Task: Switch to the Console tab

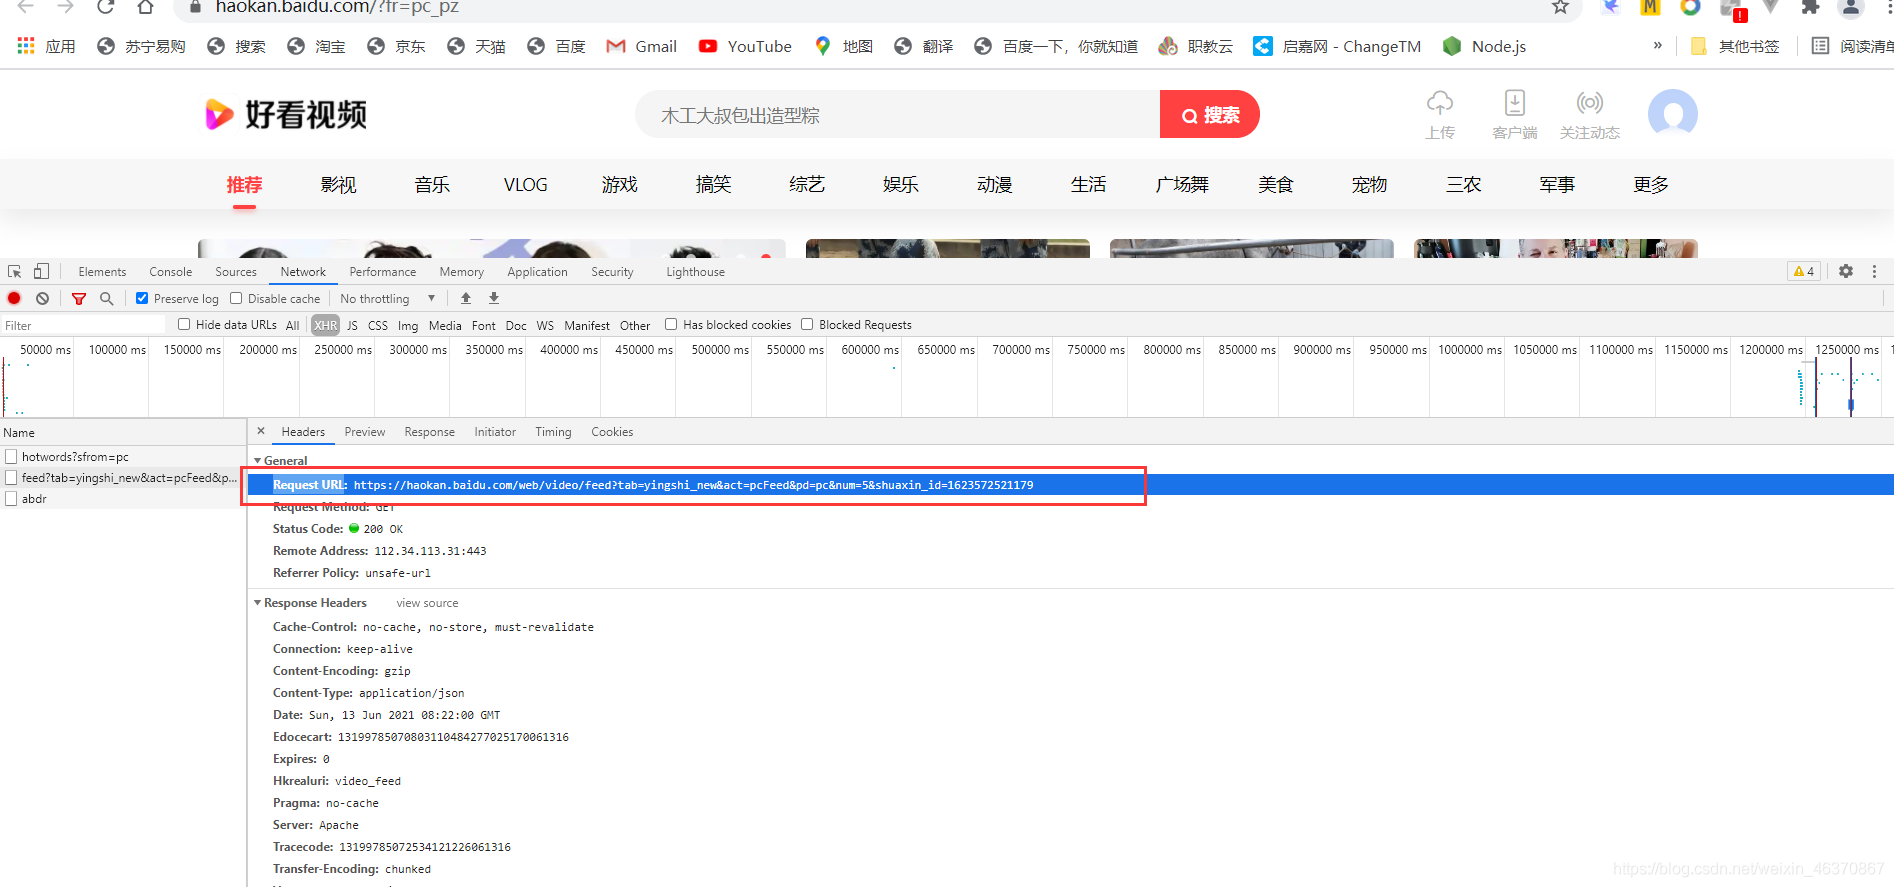Action: (x=170, y=271)
